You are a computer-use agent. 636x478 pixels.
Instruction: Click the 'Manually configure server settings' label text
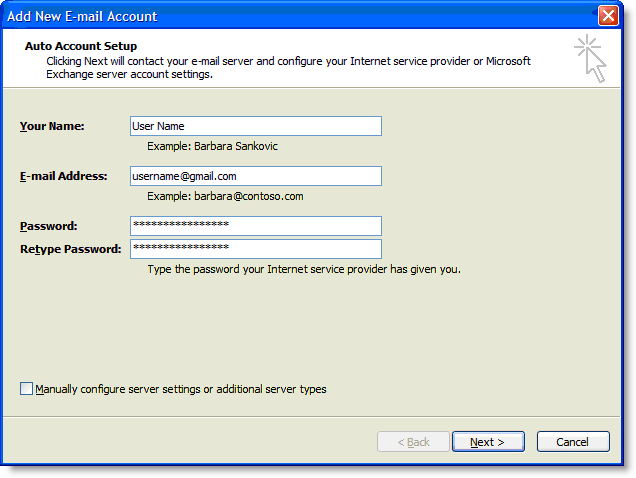(x=181, y=389)
